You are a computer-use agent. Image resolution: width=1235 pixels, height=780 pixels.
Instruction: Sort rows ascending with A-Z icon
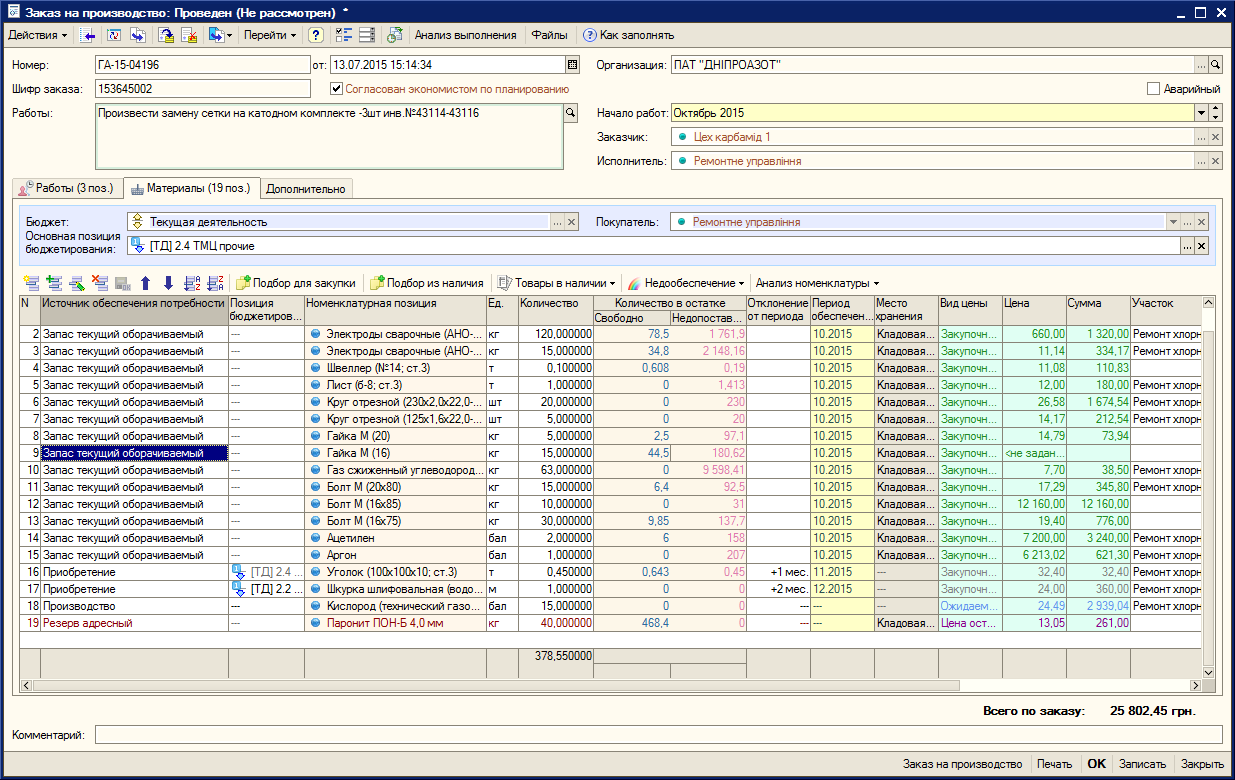tap(192, 283)
